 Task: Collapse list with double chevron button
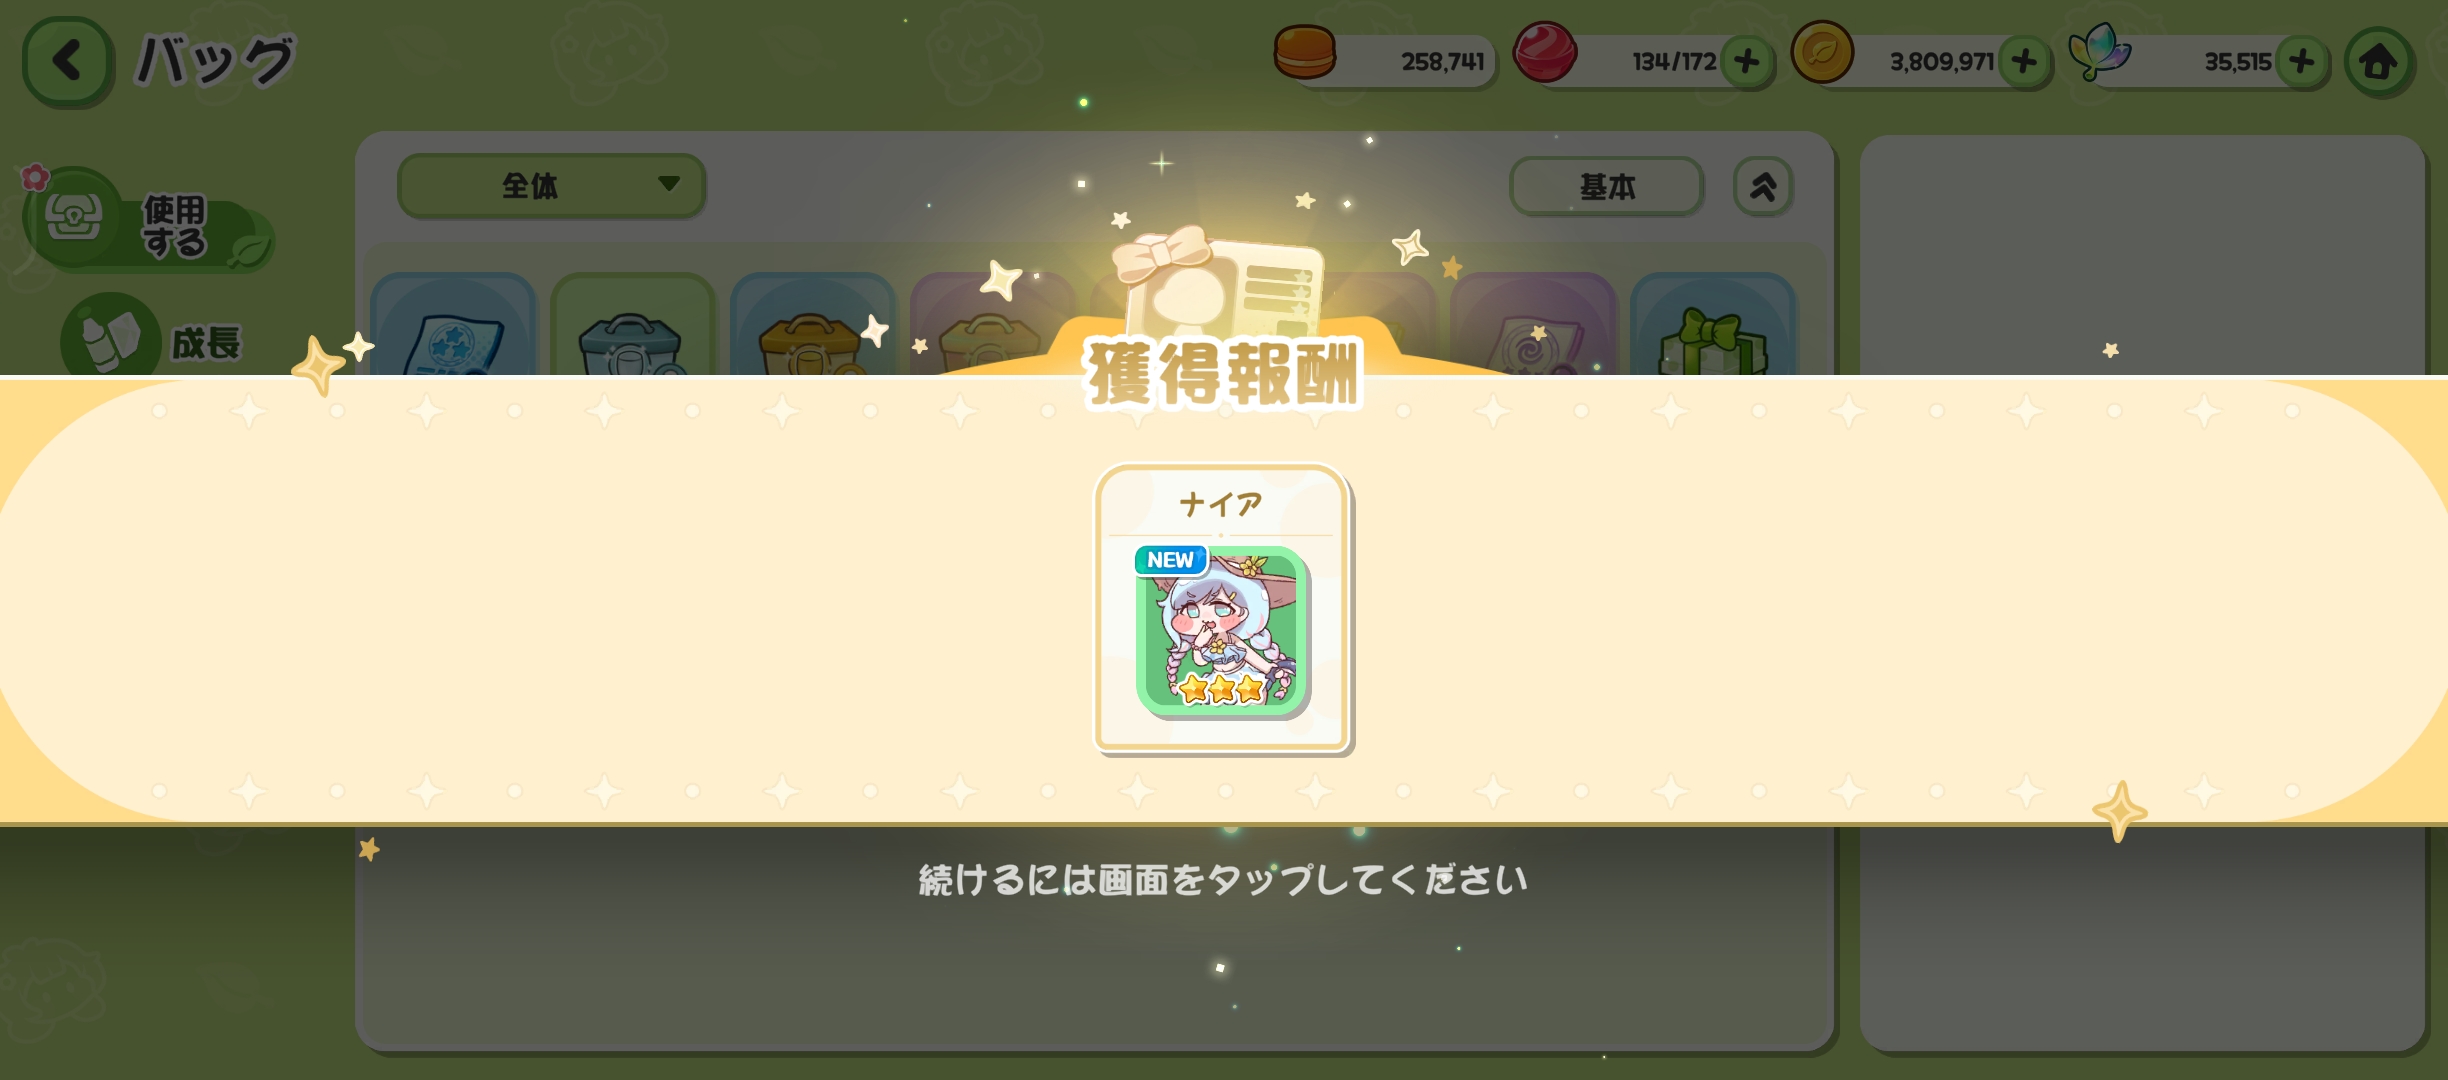(x=1763, y=186)
